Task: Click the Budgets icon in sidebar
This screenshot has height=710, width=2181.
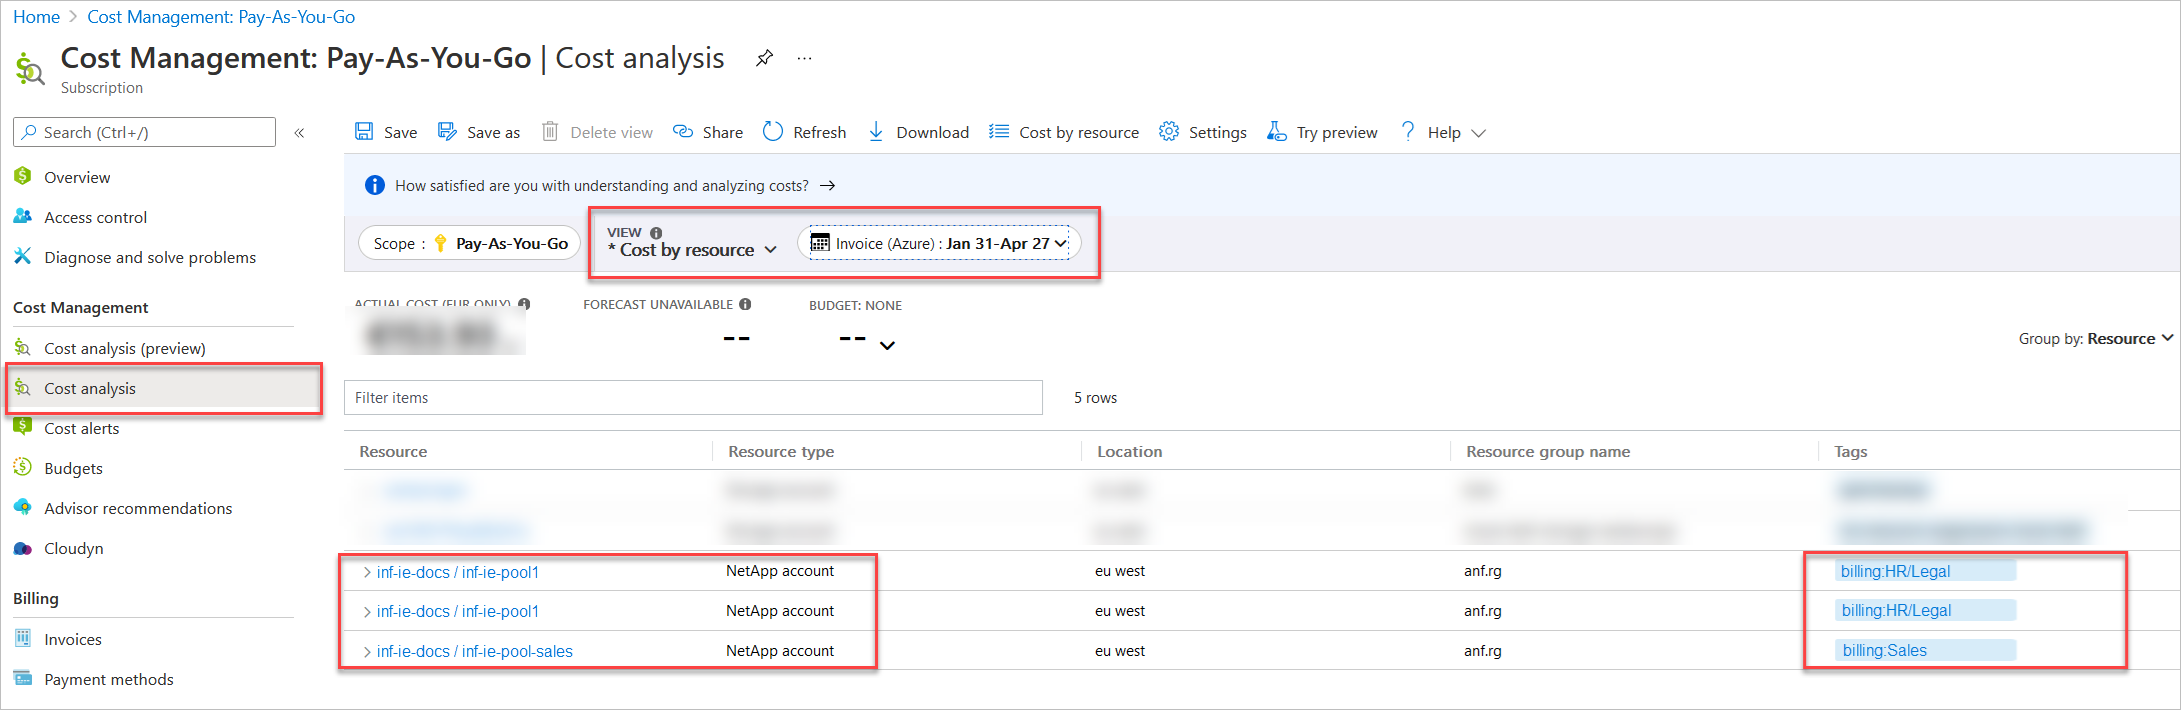Action: [23, 468]
